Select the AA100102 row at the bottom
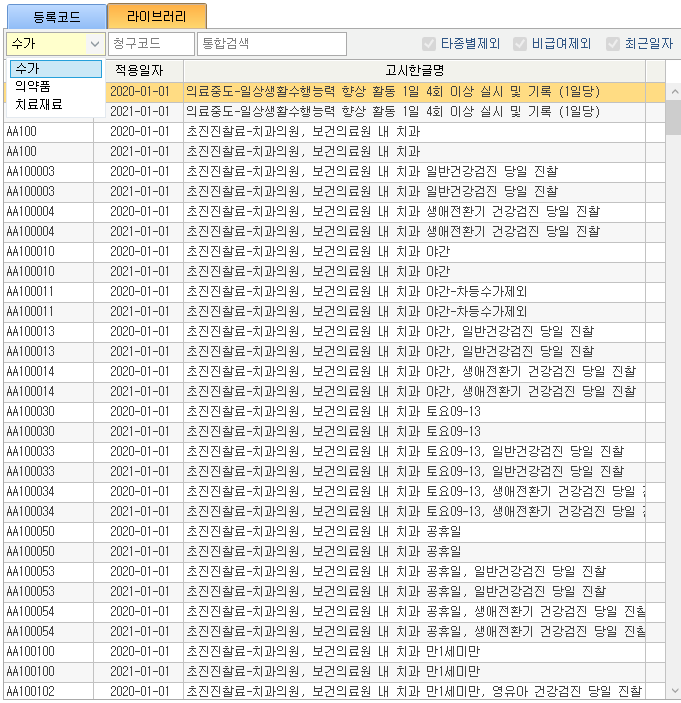681x703 pixels. click(300, 691)
